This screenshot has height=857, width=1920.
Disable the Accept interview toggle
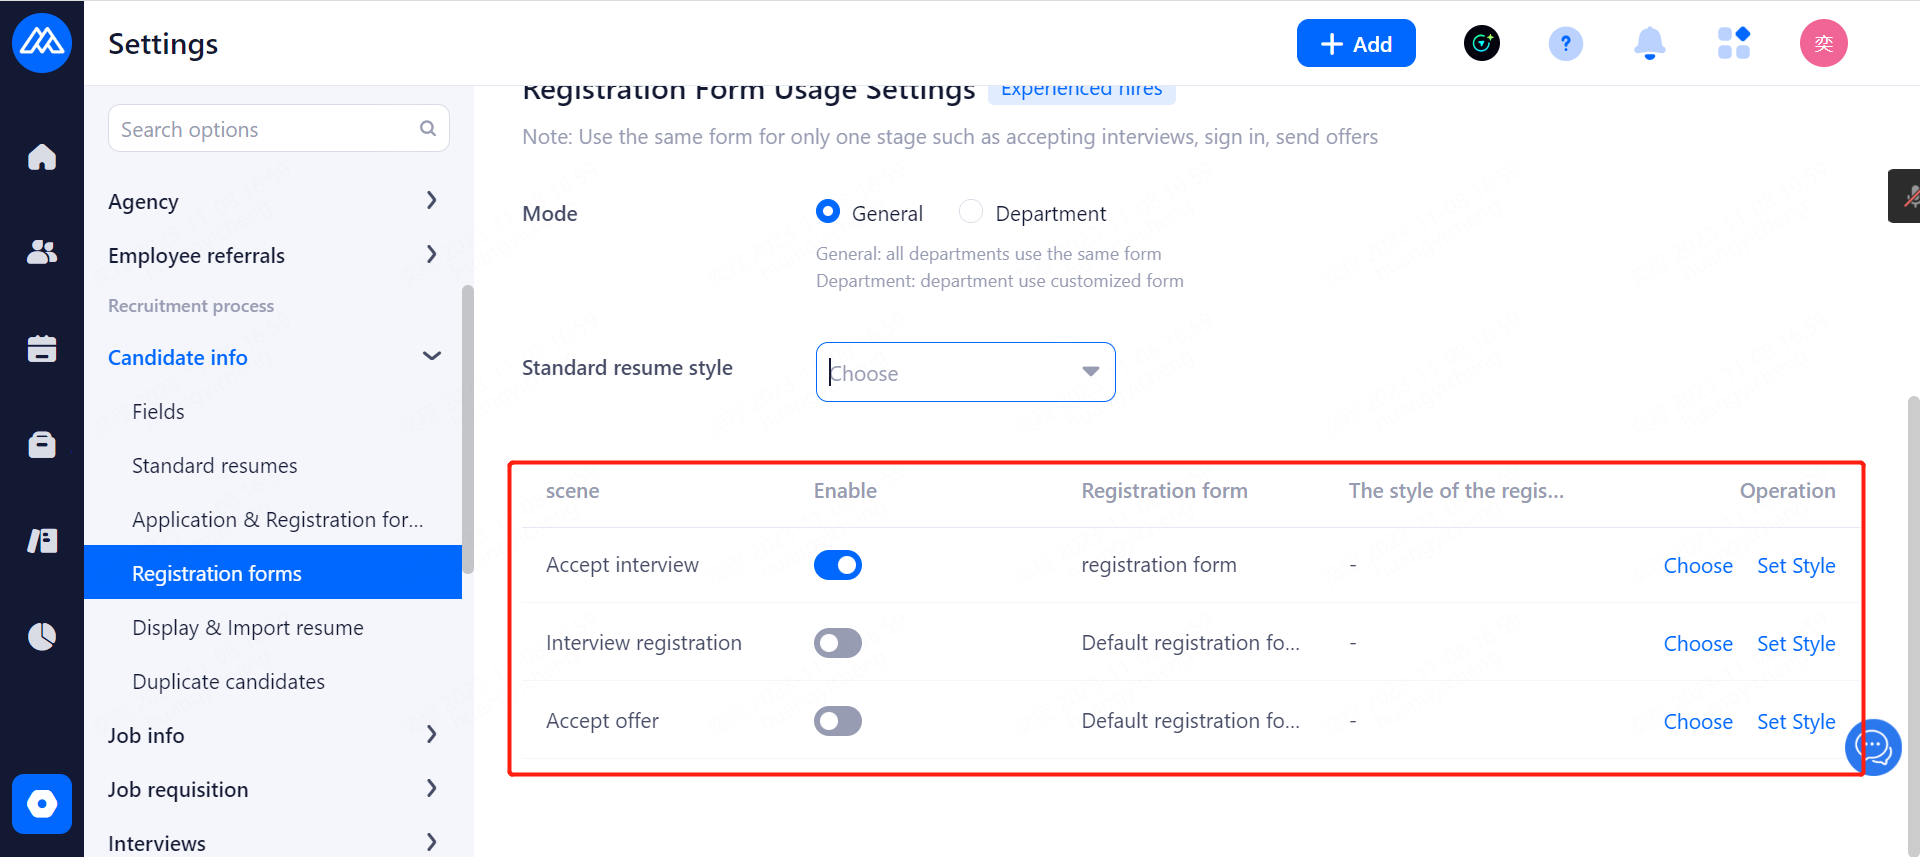coord(837,565)
